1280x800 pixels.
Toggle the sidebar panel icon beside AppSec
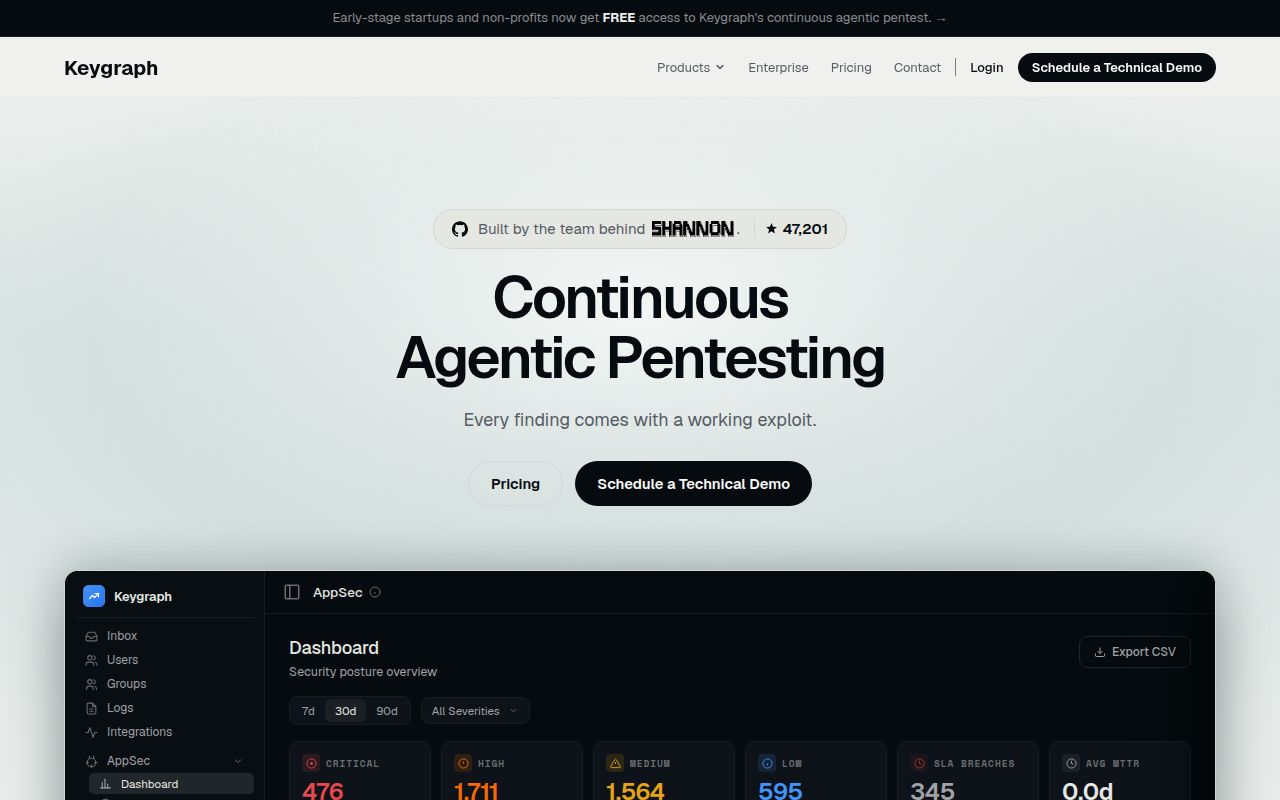point(292,592)
